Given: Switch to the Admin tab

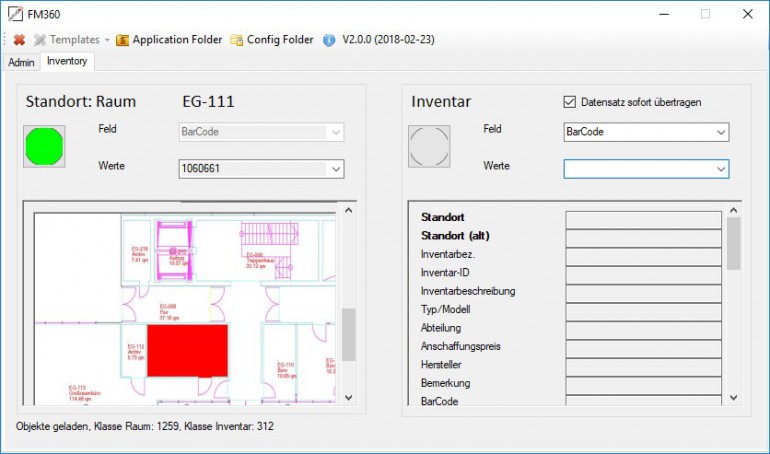Looking at the screenshot, I should 21,62.
